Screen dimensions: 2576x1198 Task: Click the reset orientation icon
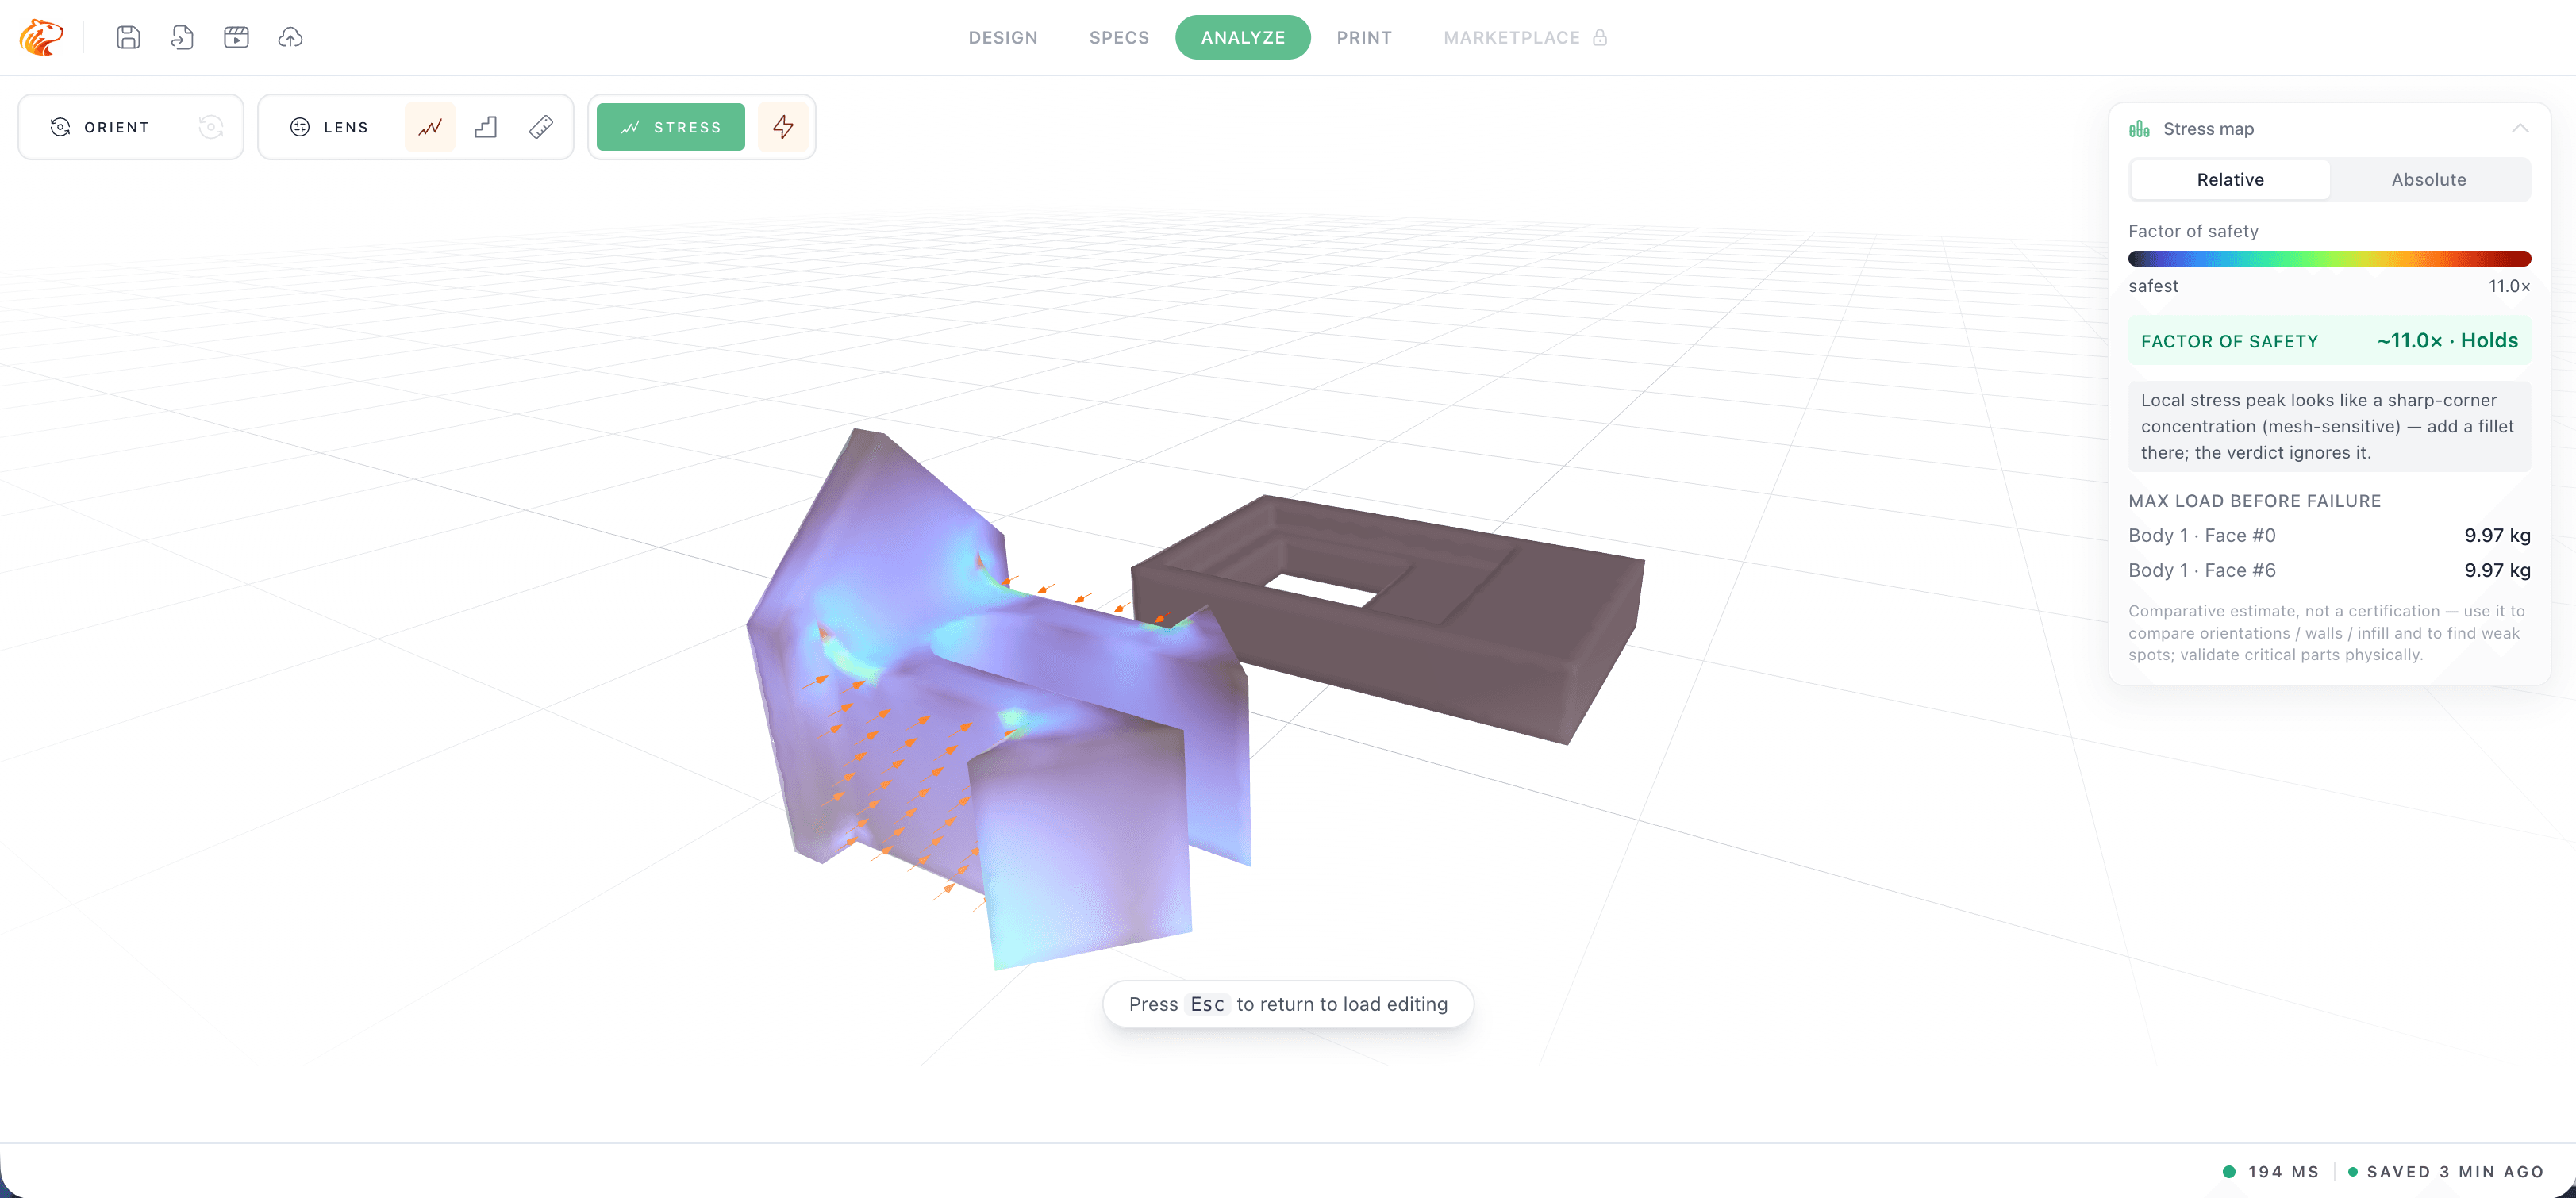pos(210,127)
